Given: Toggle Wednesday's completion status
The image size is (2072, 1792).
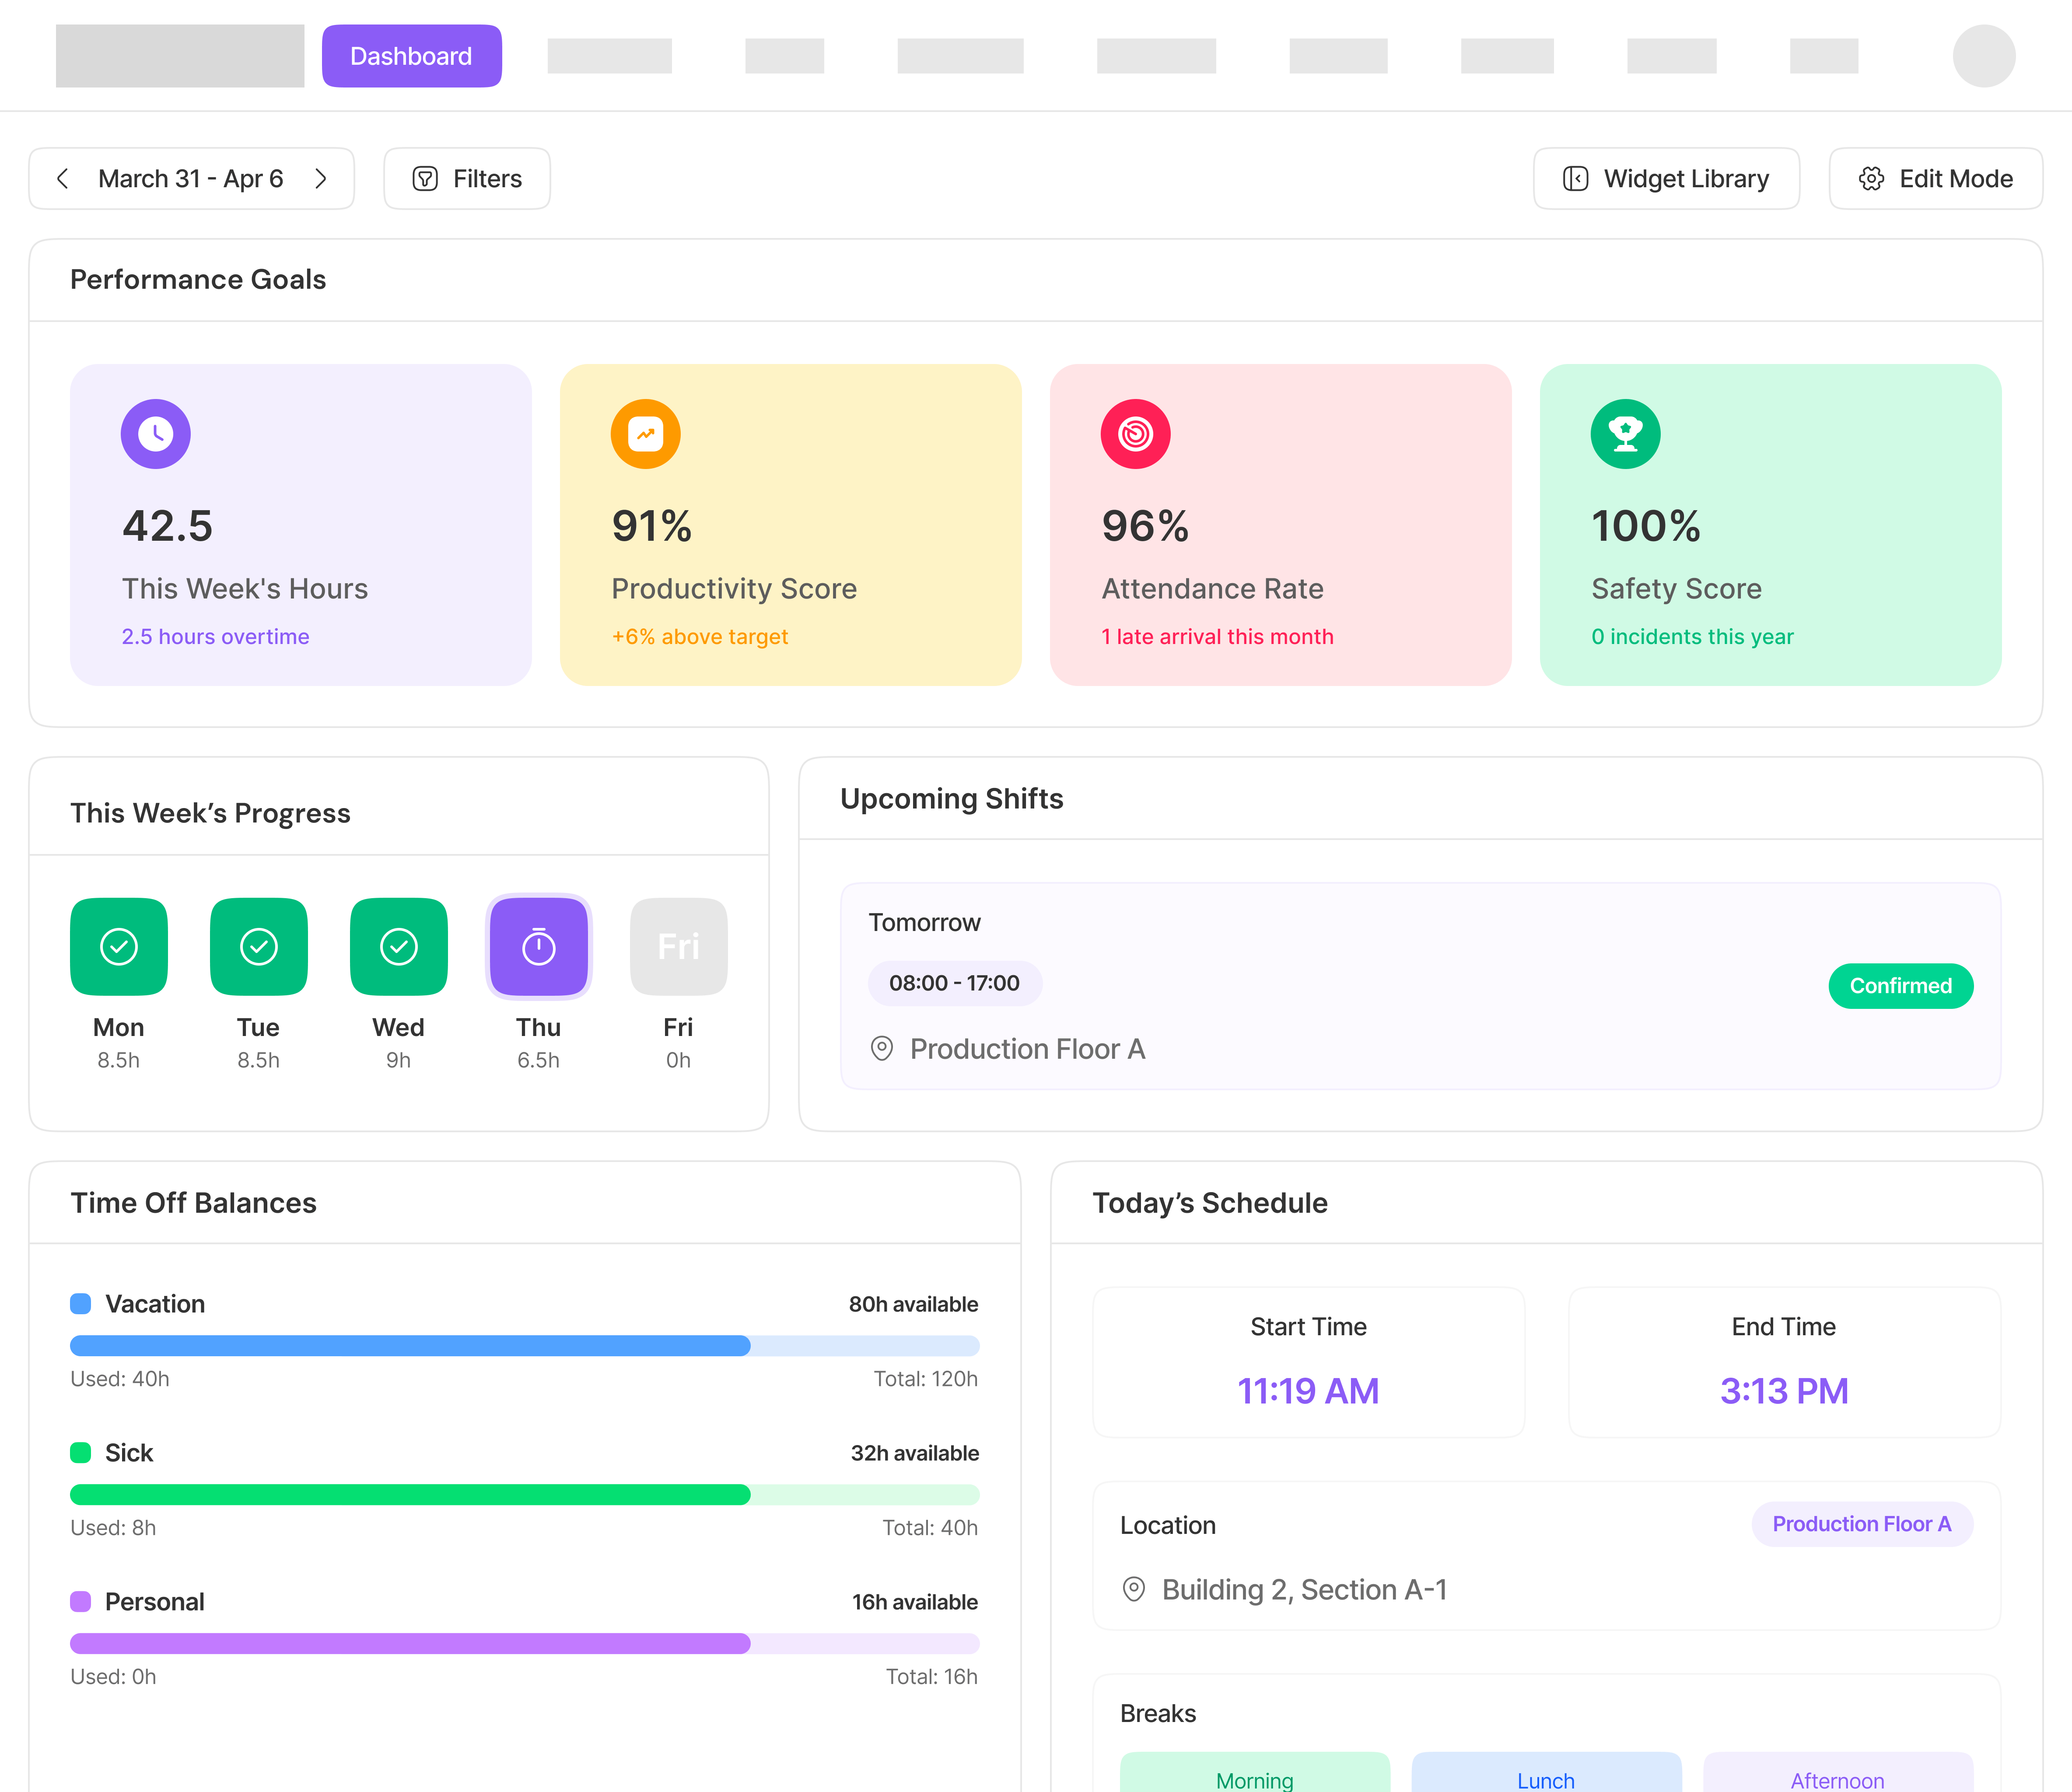Looking at the screenshot, I should [398, 947].
